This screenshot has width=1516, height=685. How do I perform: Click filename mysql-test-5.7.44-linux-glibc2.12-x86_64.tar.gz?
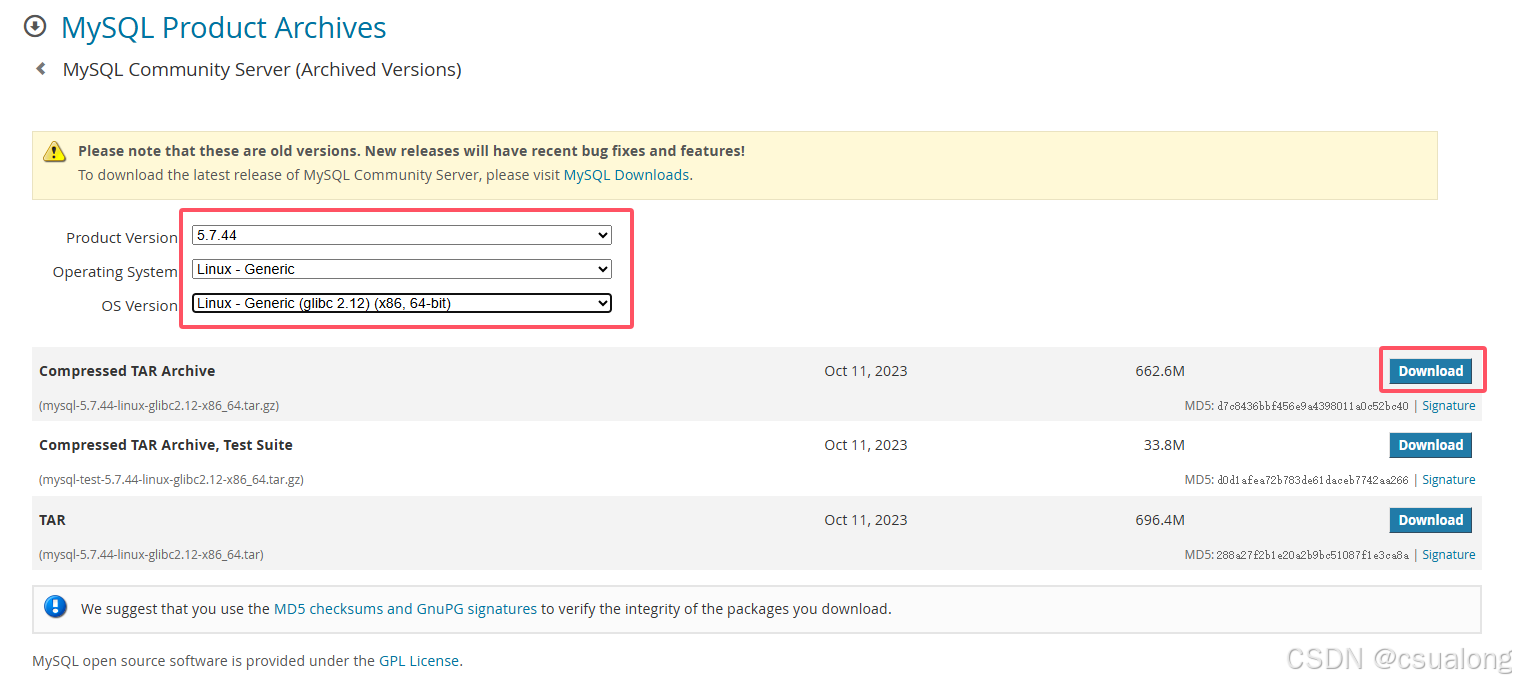[x=171, y=480]
